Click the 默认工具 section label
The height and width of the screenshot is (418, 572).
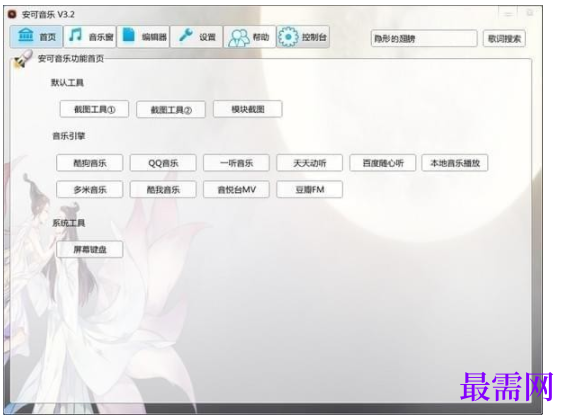coord(67,82)
